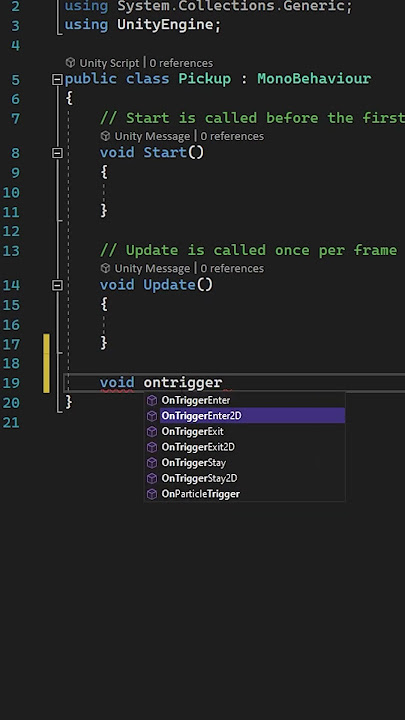Collapse the Pickup class block

[x=57, y=80]
